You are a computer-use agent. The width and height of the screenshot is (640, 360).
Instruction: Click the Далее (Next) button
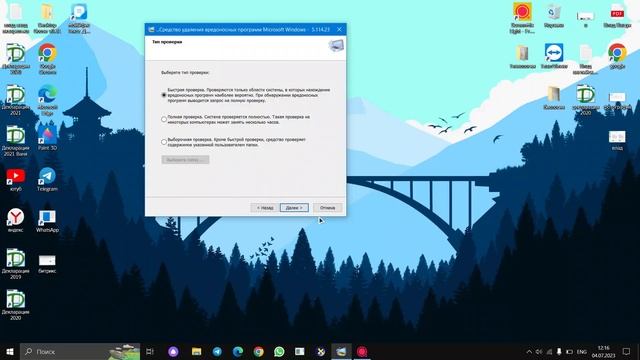pos(294,208)
